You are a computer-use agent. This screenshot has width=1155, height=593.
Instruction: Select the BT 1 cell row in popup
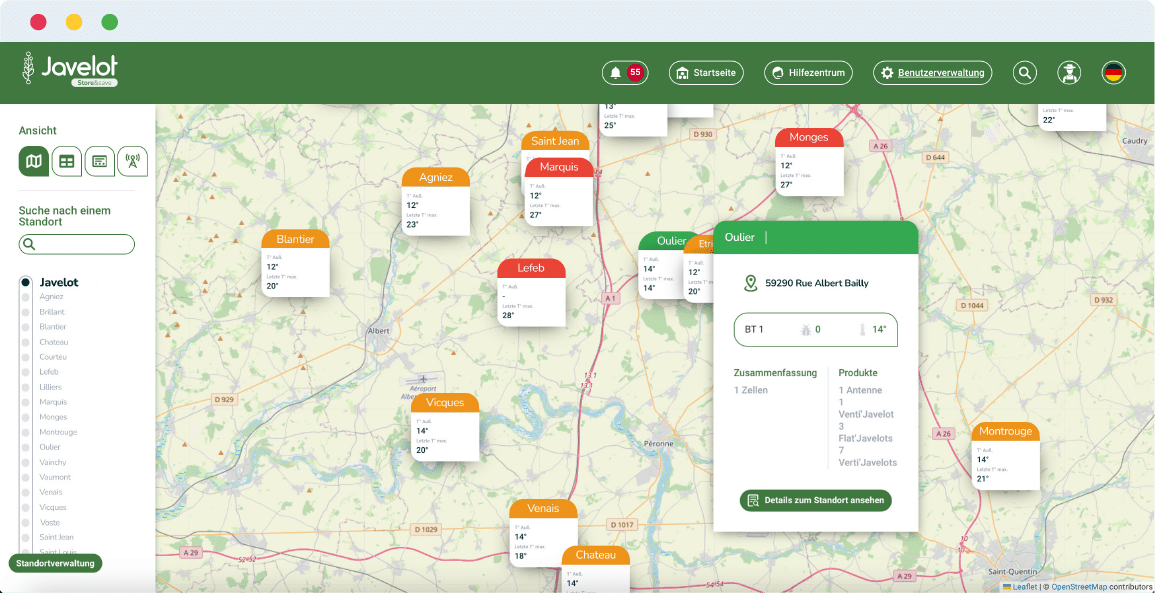[816, 330]
